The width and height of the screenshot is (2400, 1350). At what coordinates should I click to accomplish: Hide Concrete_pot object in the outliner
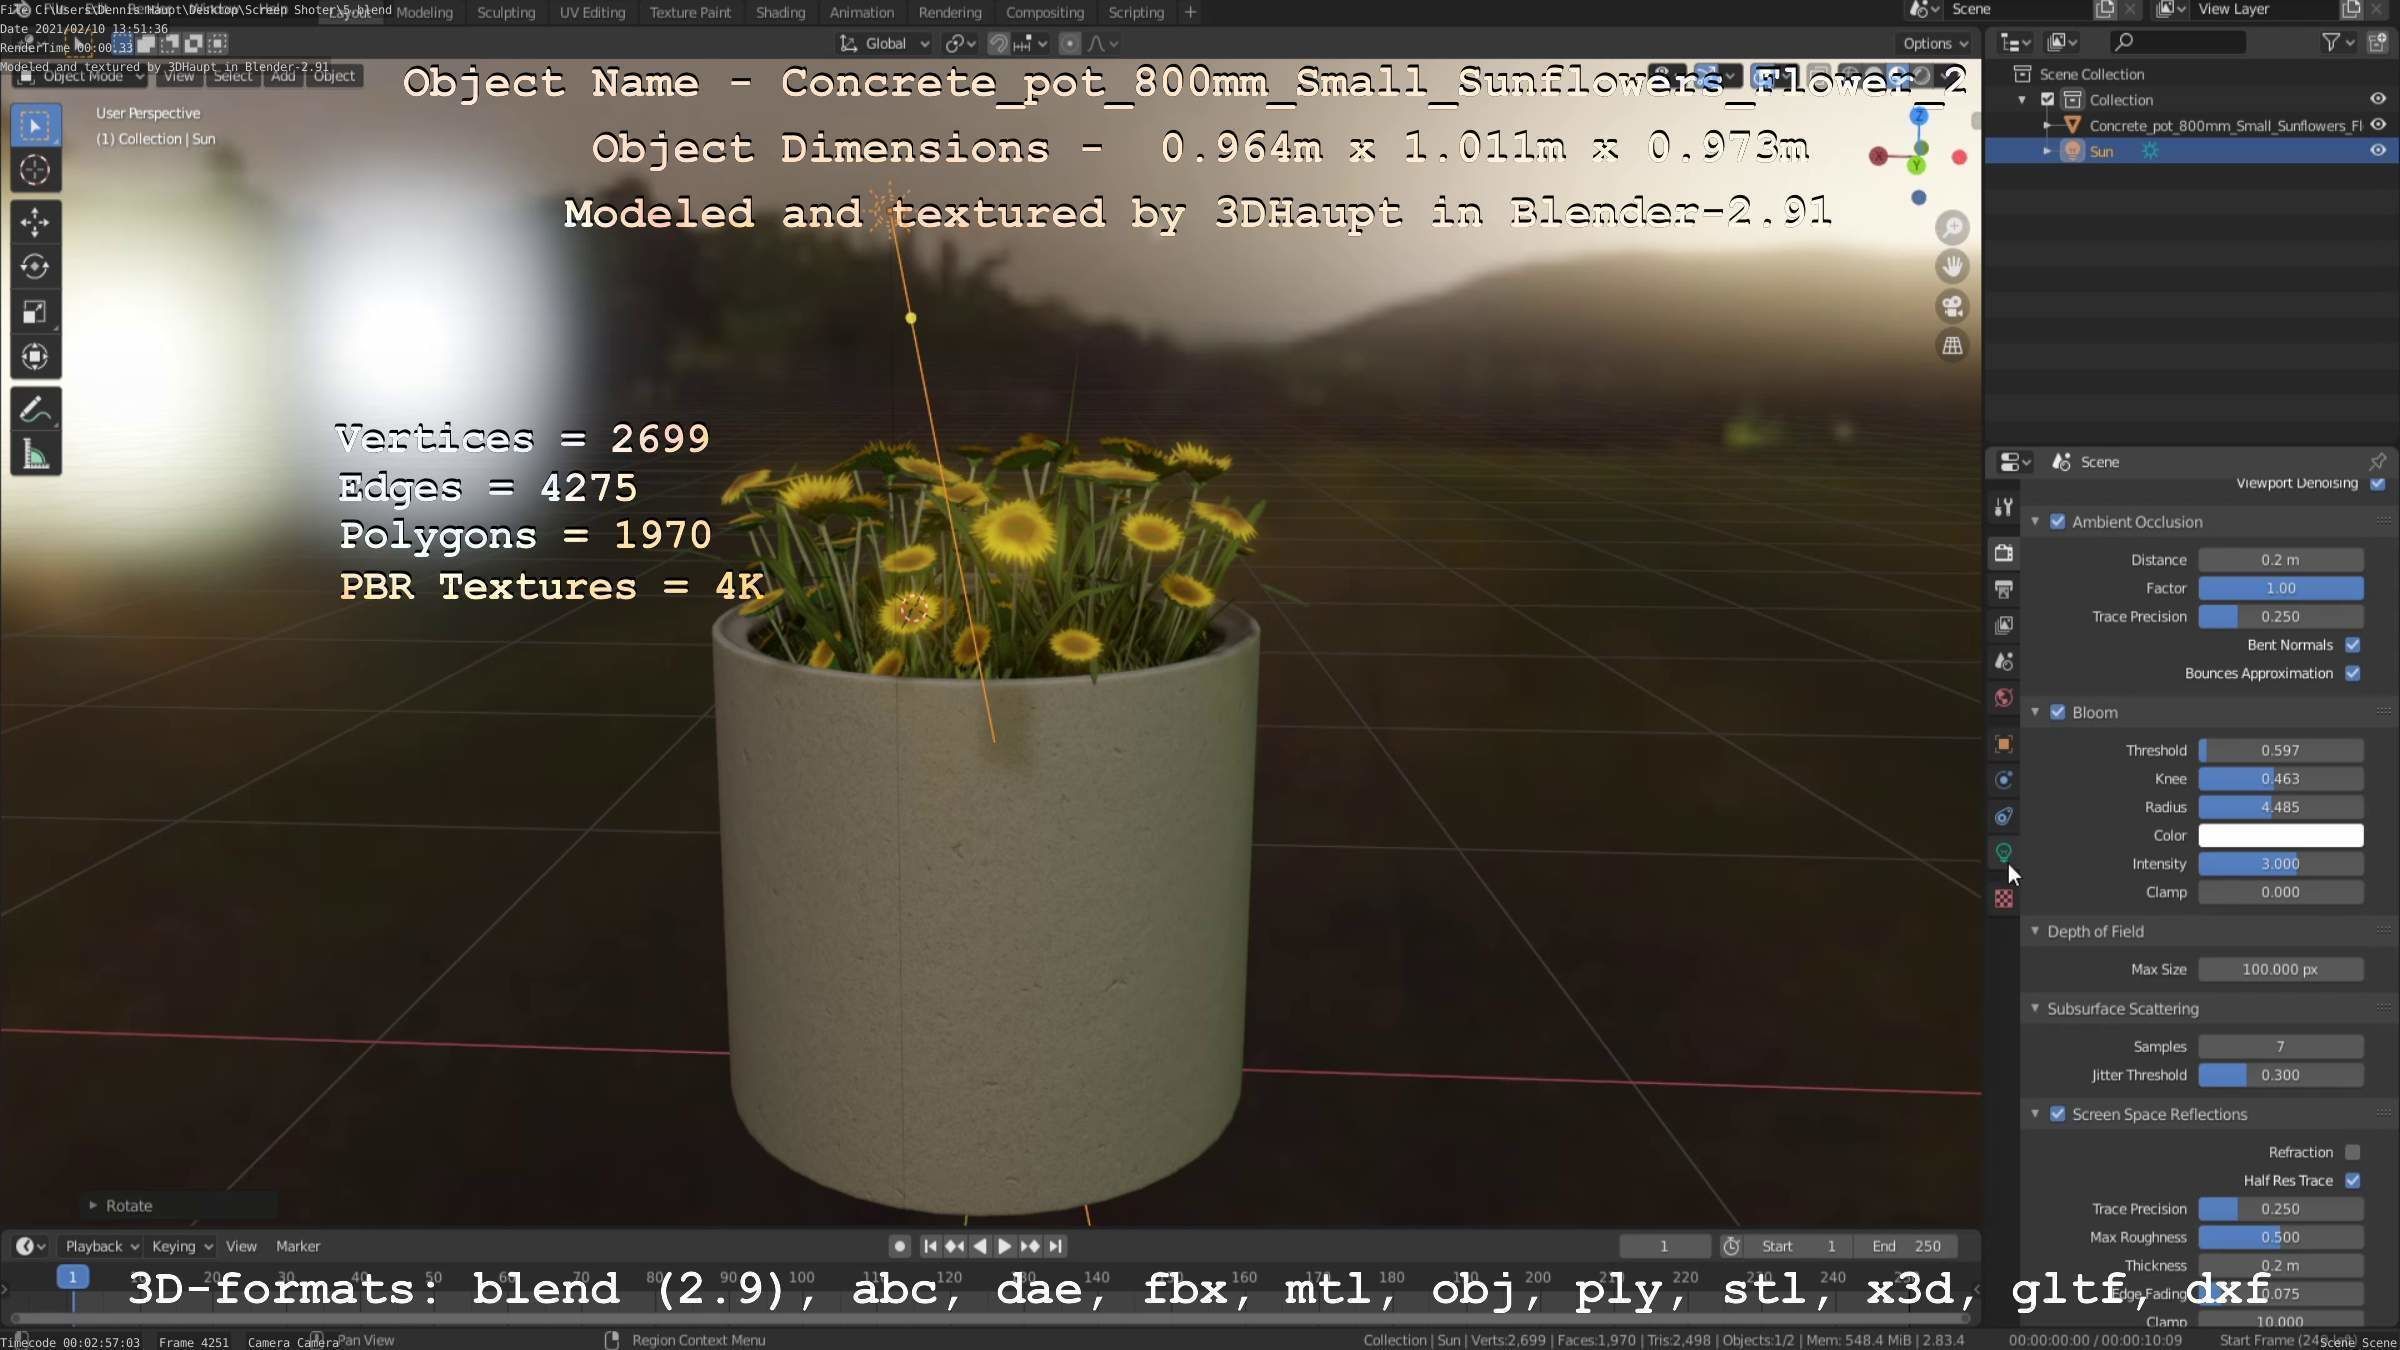2378,125
